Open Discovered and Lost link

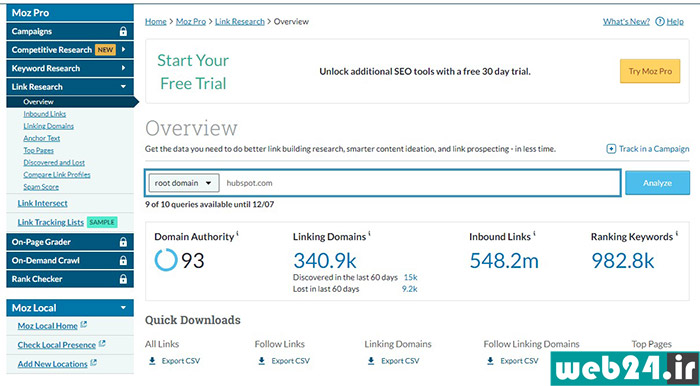click(54, 162)
